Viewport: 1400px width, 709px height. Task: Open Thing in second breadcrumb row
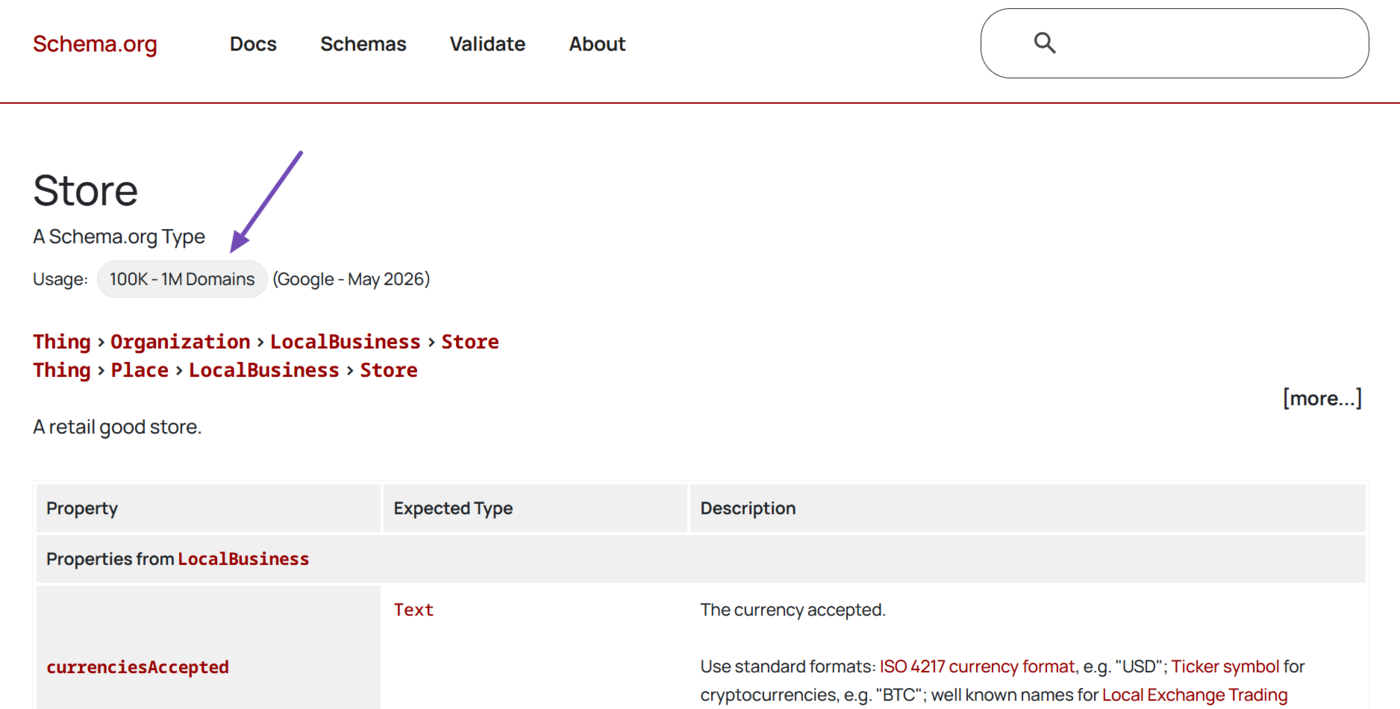[62, 370]
